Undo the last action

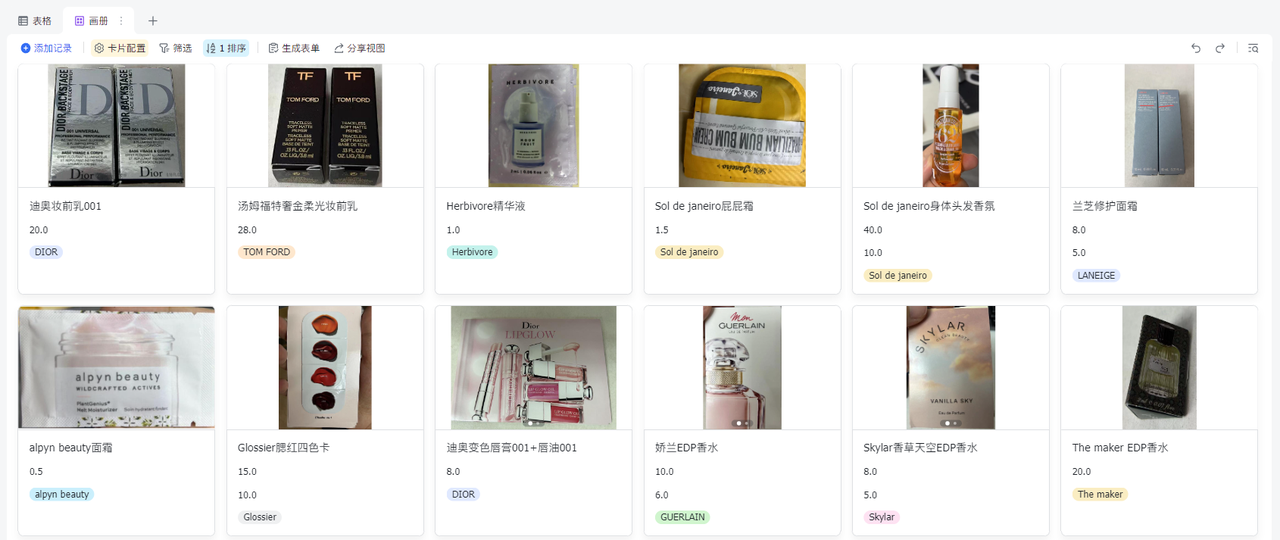pyautogui.click(x=1196, y=48)
